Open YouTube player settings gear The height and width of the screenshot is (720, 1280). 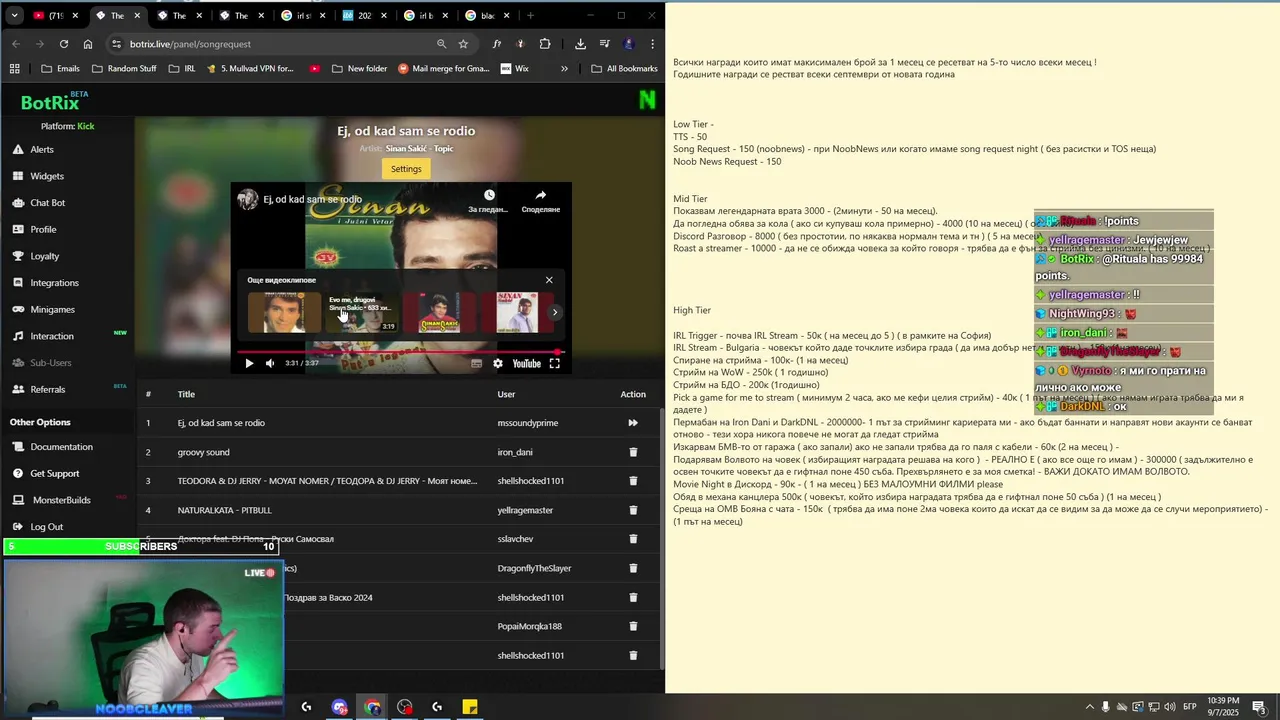coord(498,363)
